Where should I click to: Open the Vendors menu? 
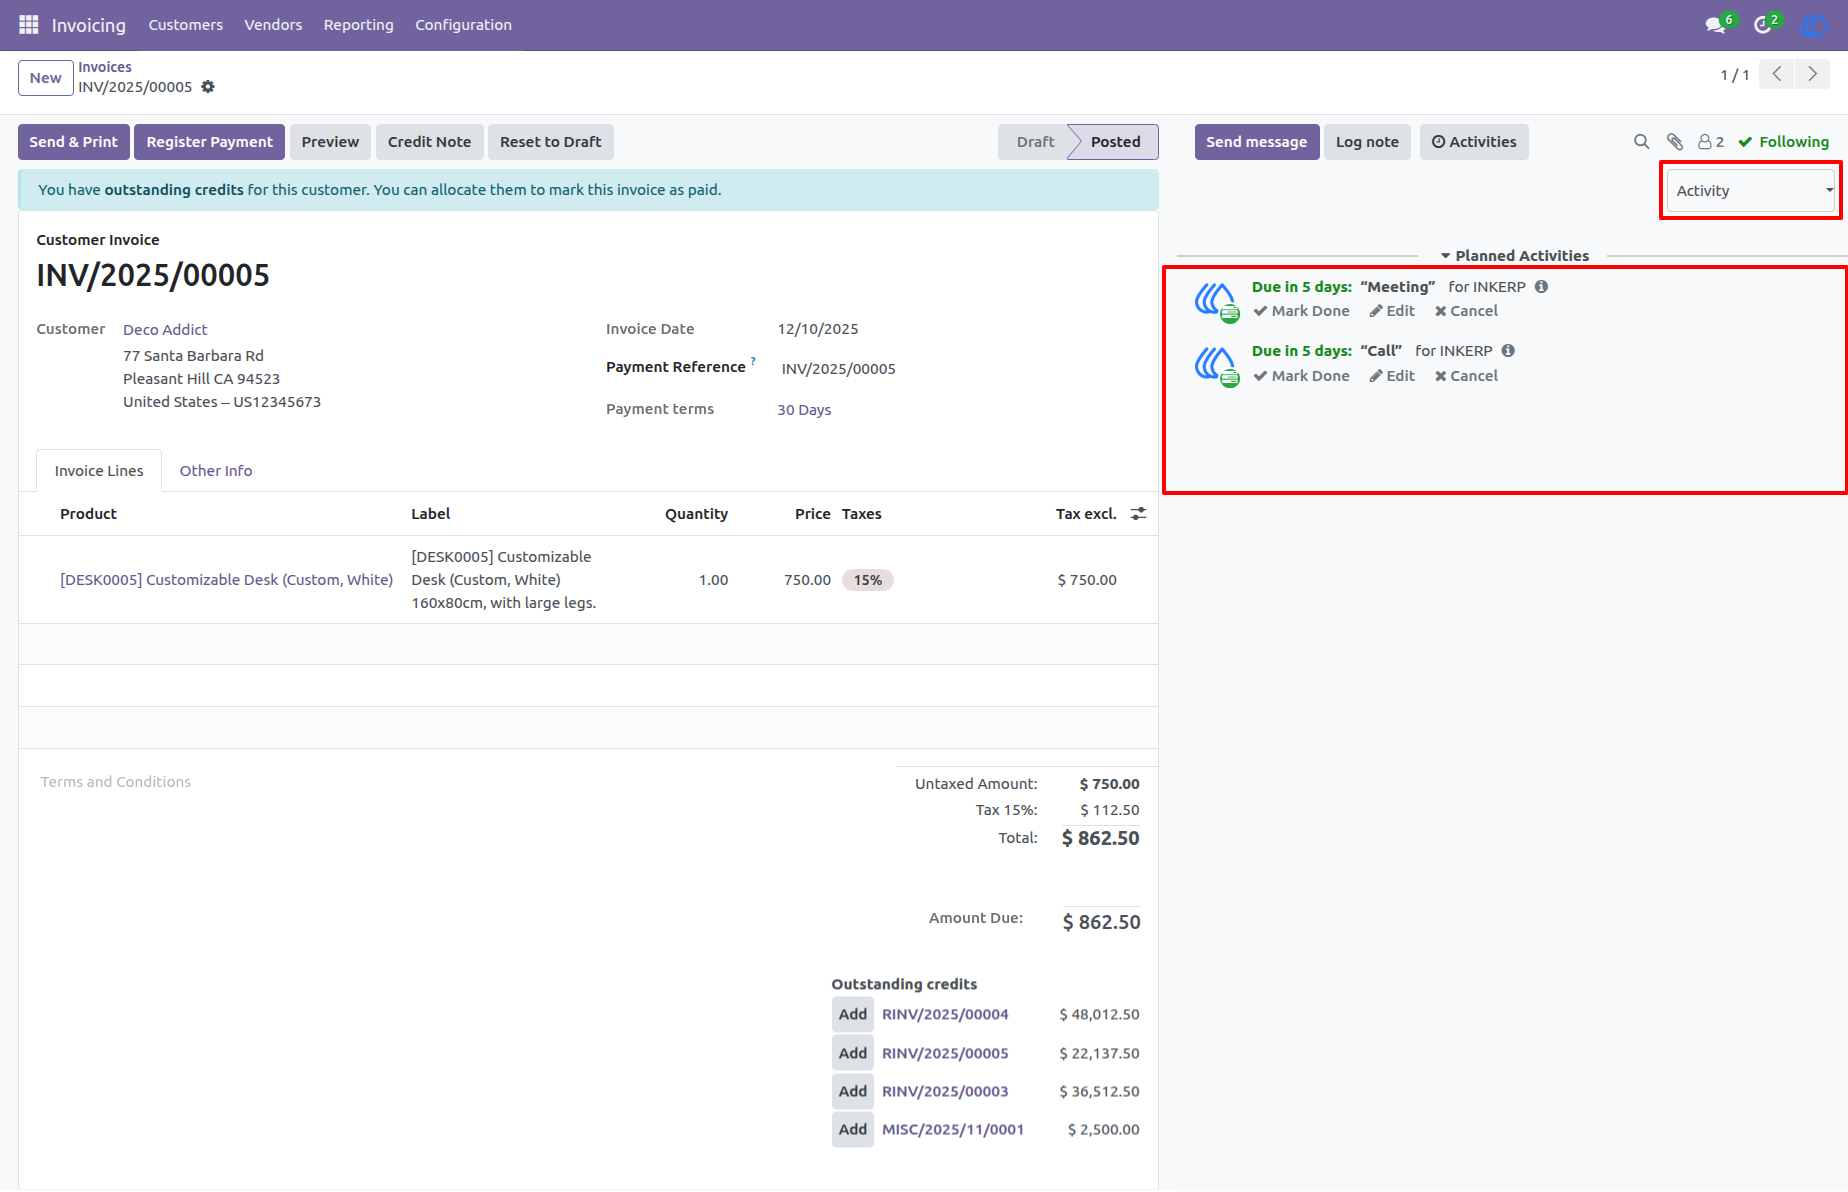tap(273, 25)
